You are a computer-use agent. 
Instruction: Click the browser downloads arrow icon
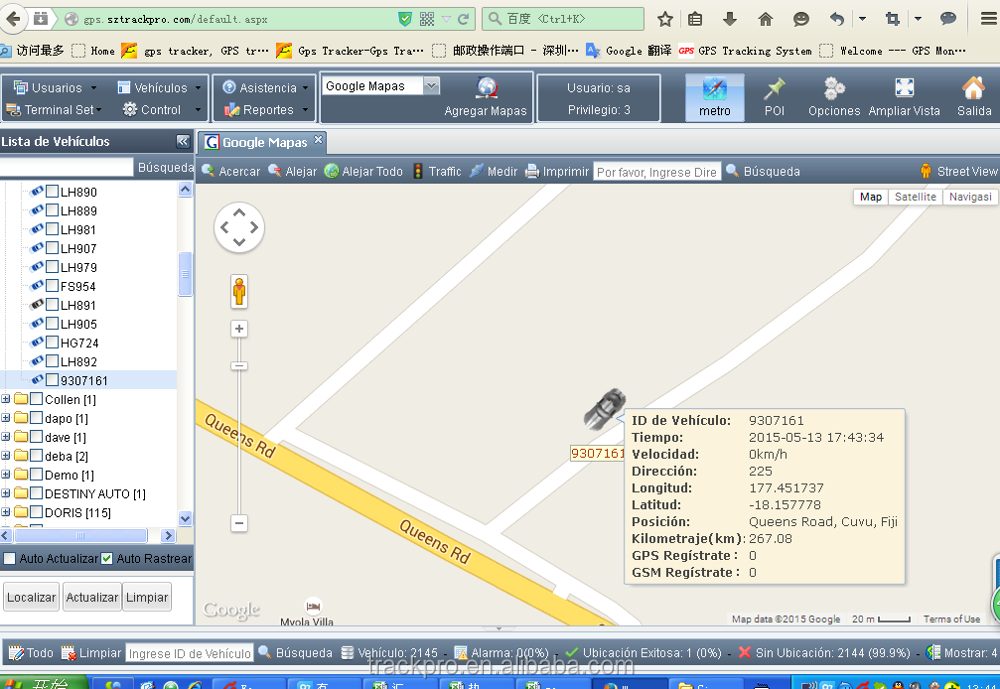[730, 19]
